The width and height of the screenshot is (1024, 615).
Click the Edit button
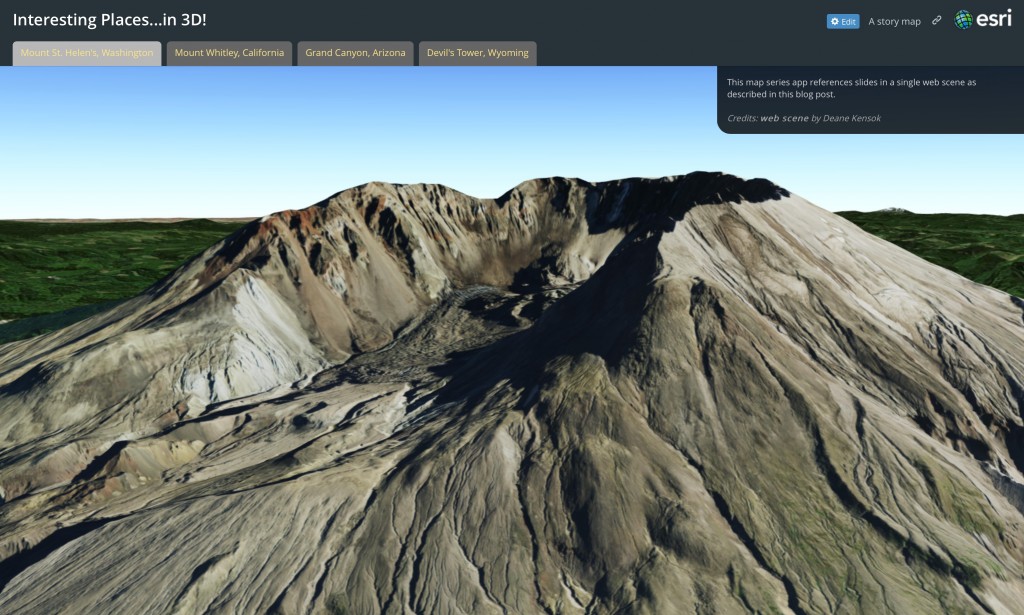click(x=842, y=22)
